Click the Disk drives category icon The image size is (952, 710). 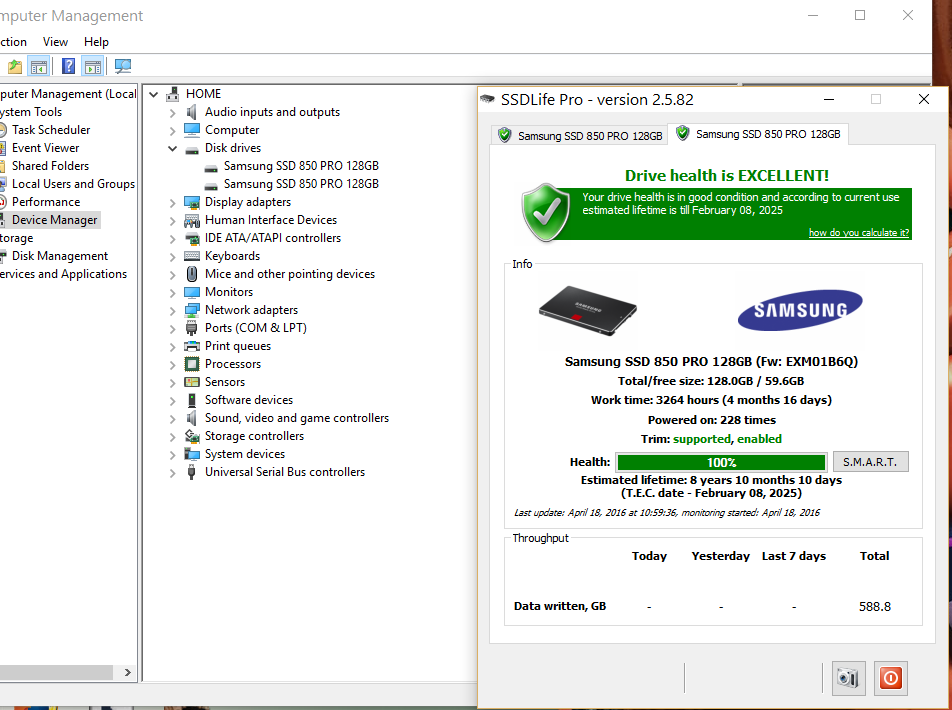[x=192, y=149]
